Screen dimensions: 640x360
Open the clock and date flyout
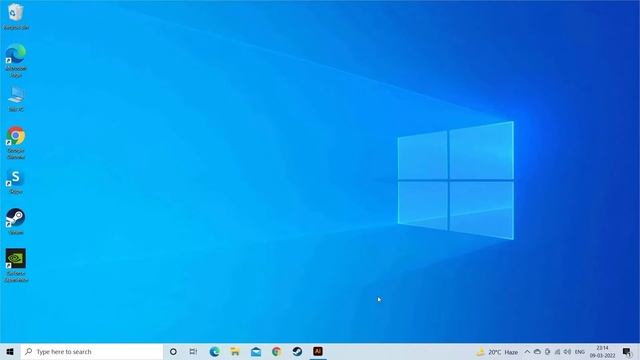[x=602, y=352]
